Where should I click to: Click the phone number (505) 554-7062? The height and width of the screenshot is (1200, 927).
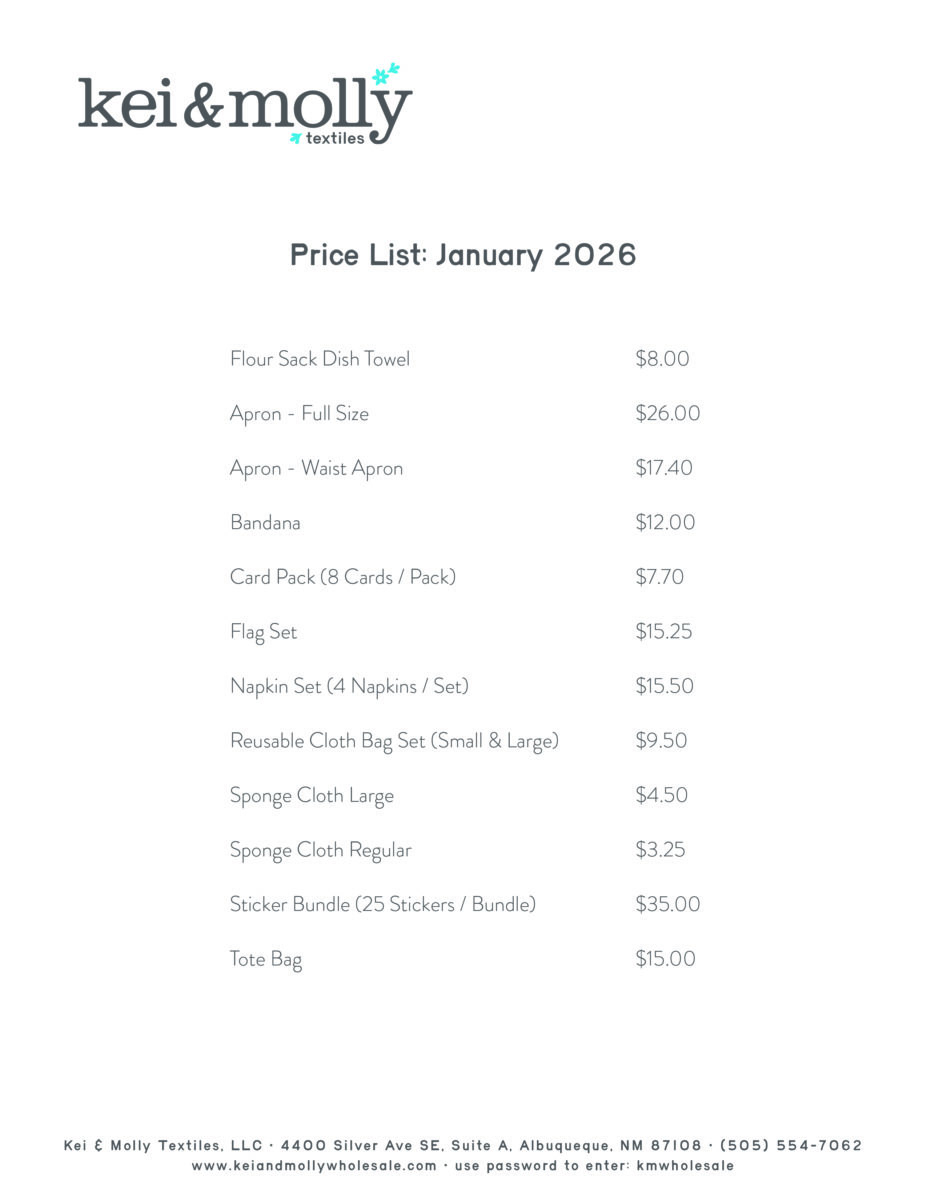(x=790, y=1146)
